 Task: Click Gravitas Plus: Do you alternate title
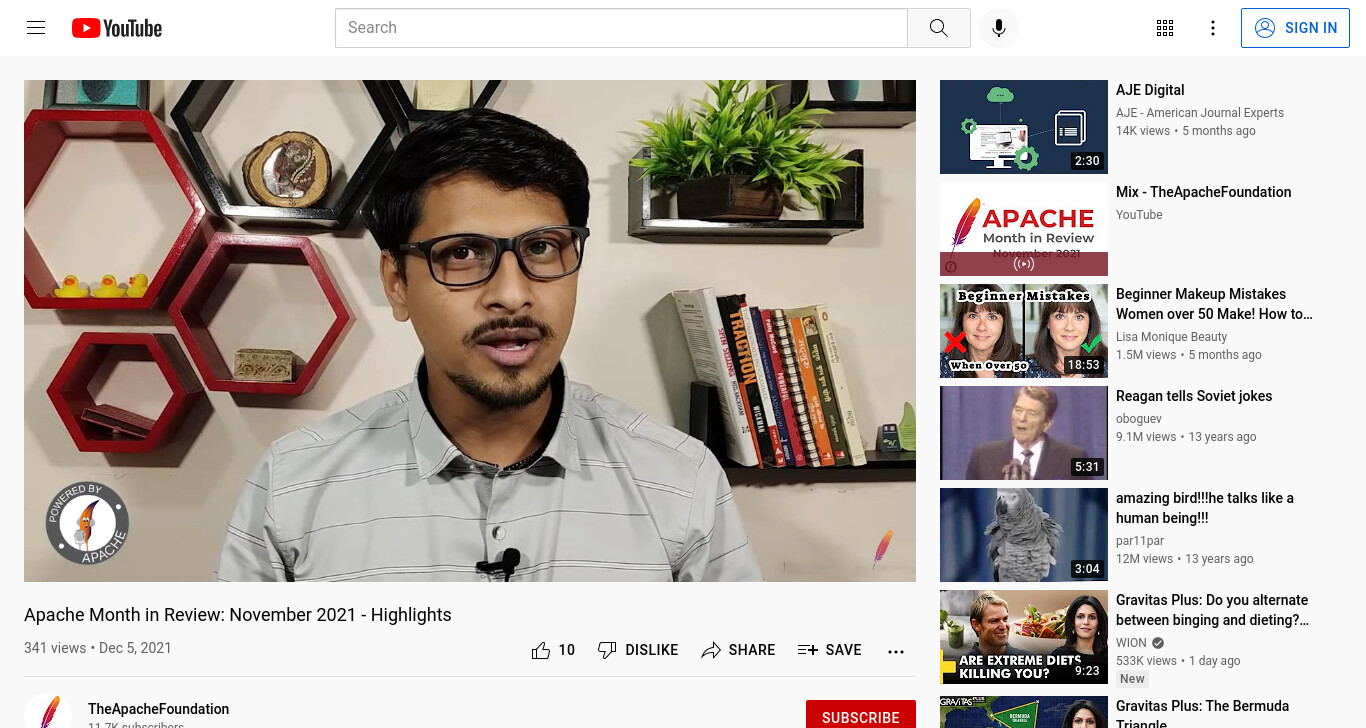(x=1212, y=610)
